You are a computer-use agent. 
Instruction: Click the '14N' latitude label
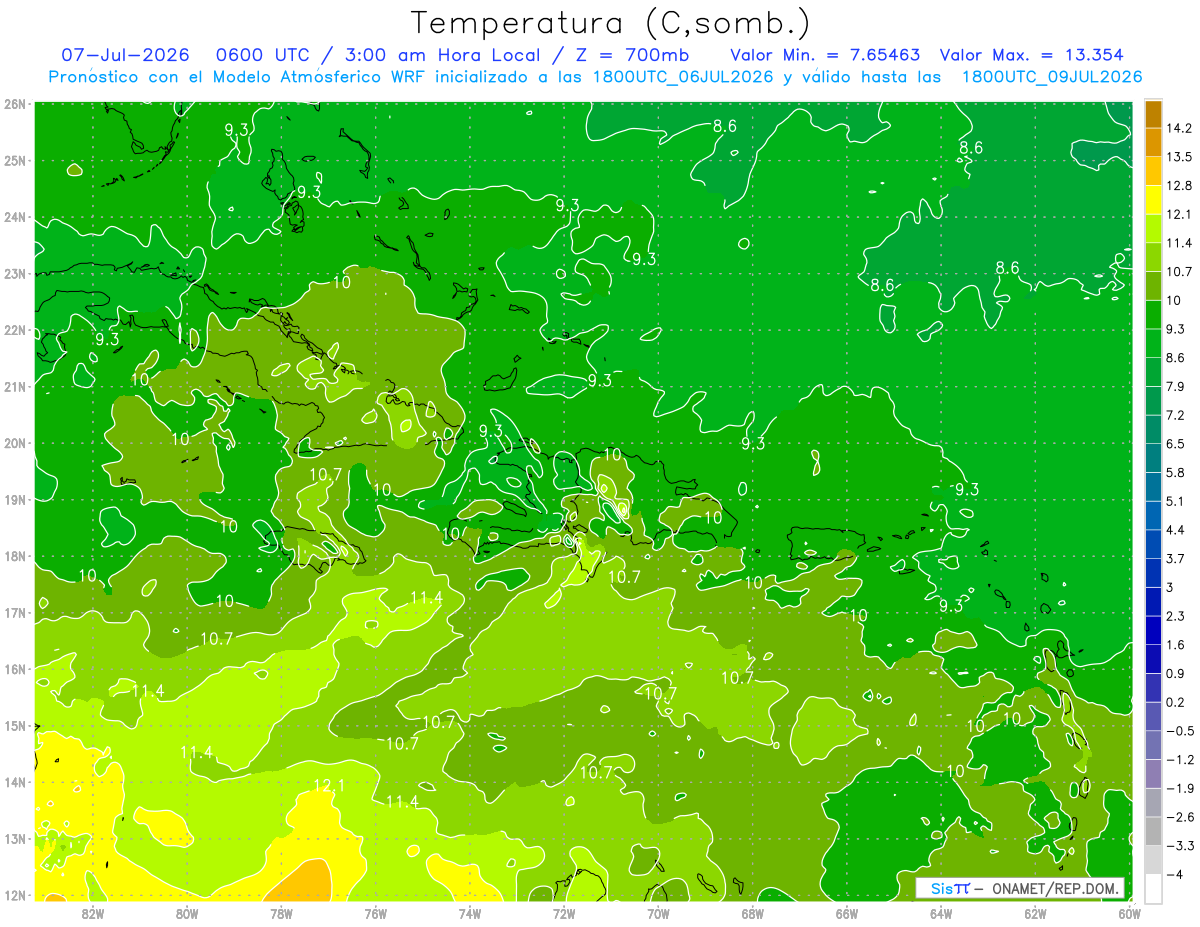pos(14,782)
